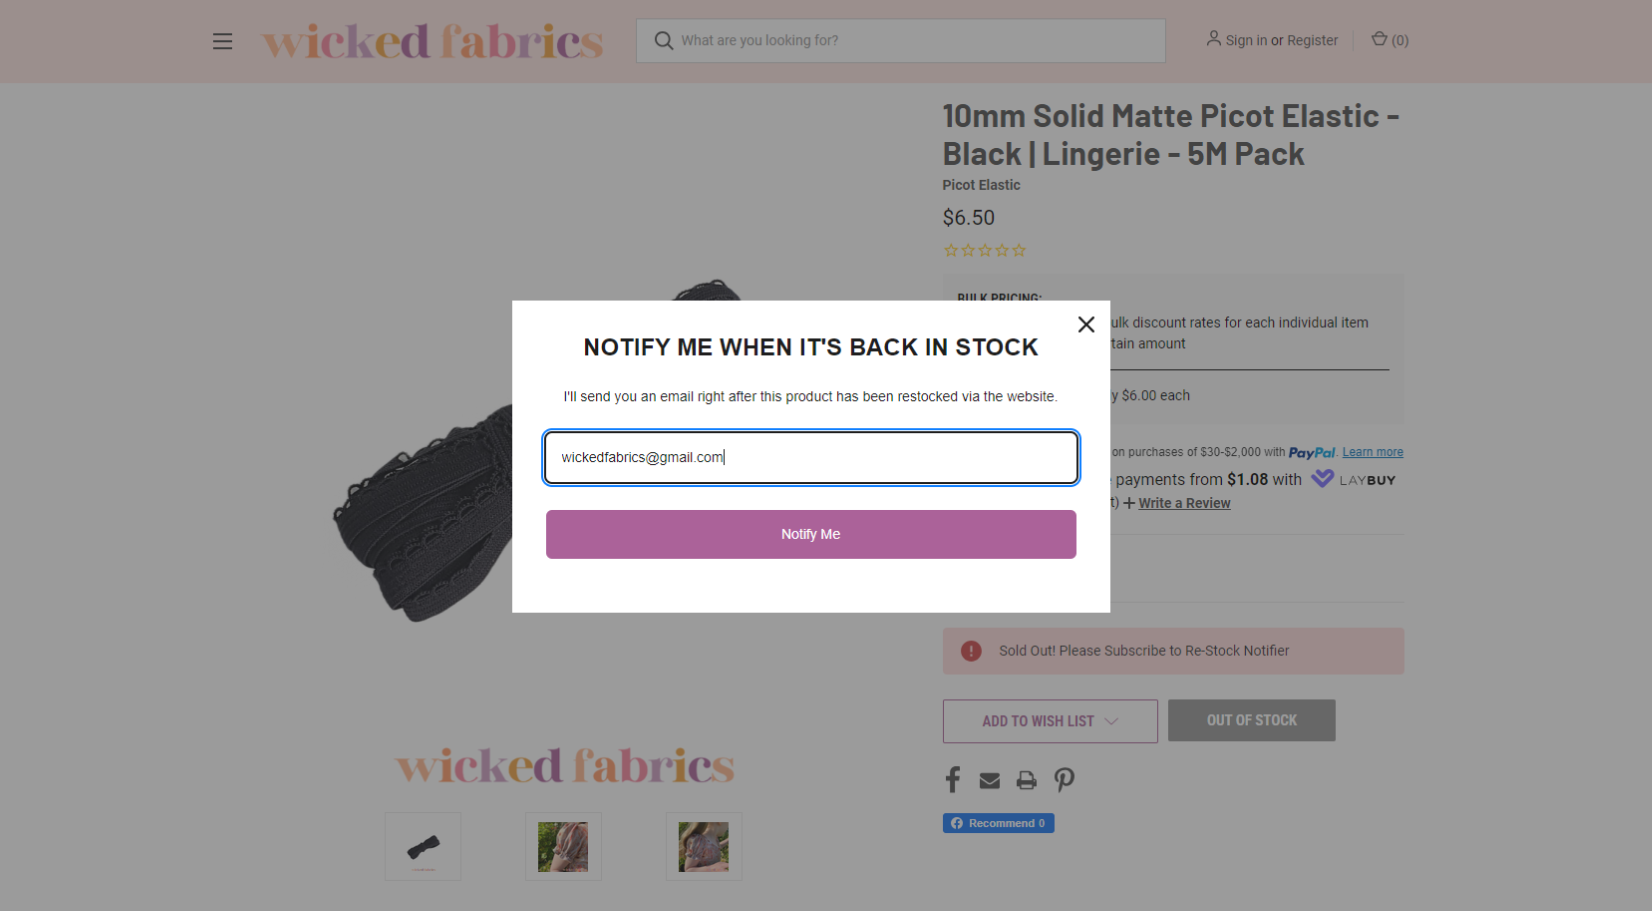Screen dimensions: 1652x911
Task: Pin product with Pinterest icon
Action: [x=1064, y=780]
